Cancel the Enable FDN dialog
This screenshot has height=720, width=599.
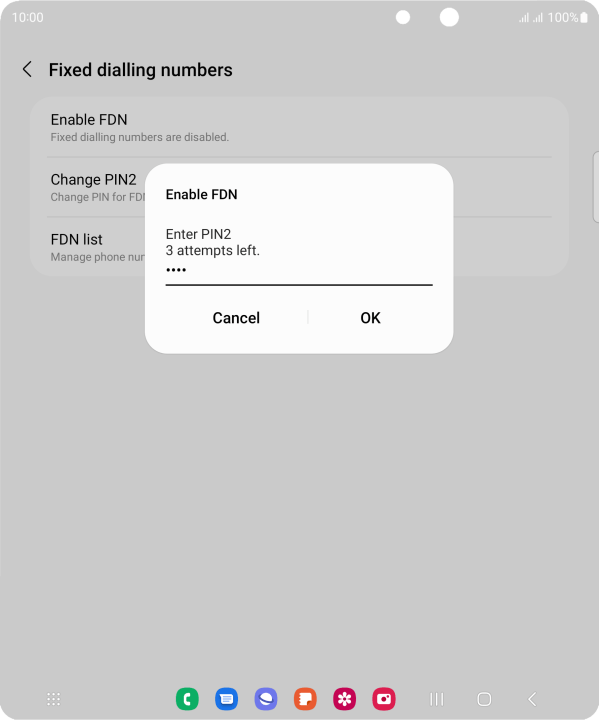tap(236, 318)
